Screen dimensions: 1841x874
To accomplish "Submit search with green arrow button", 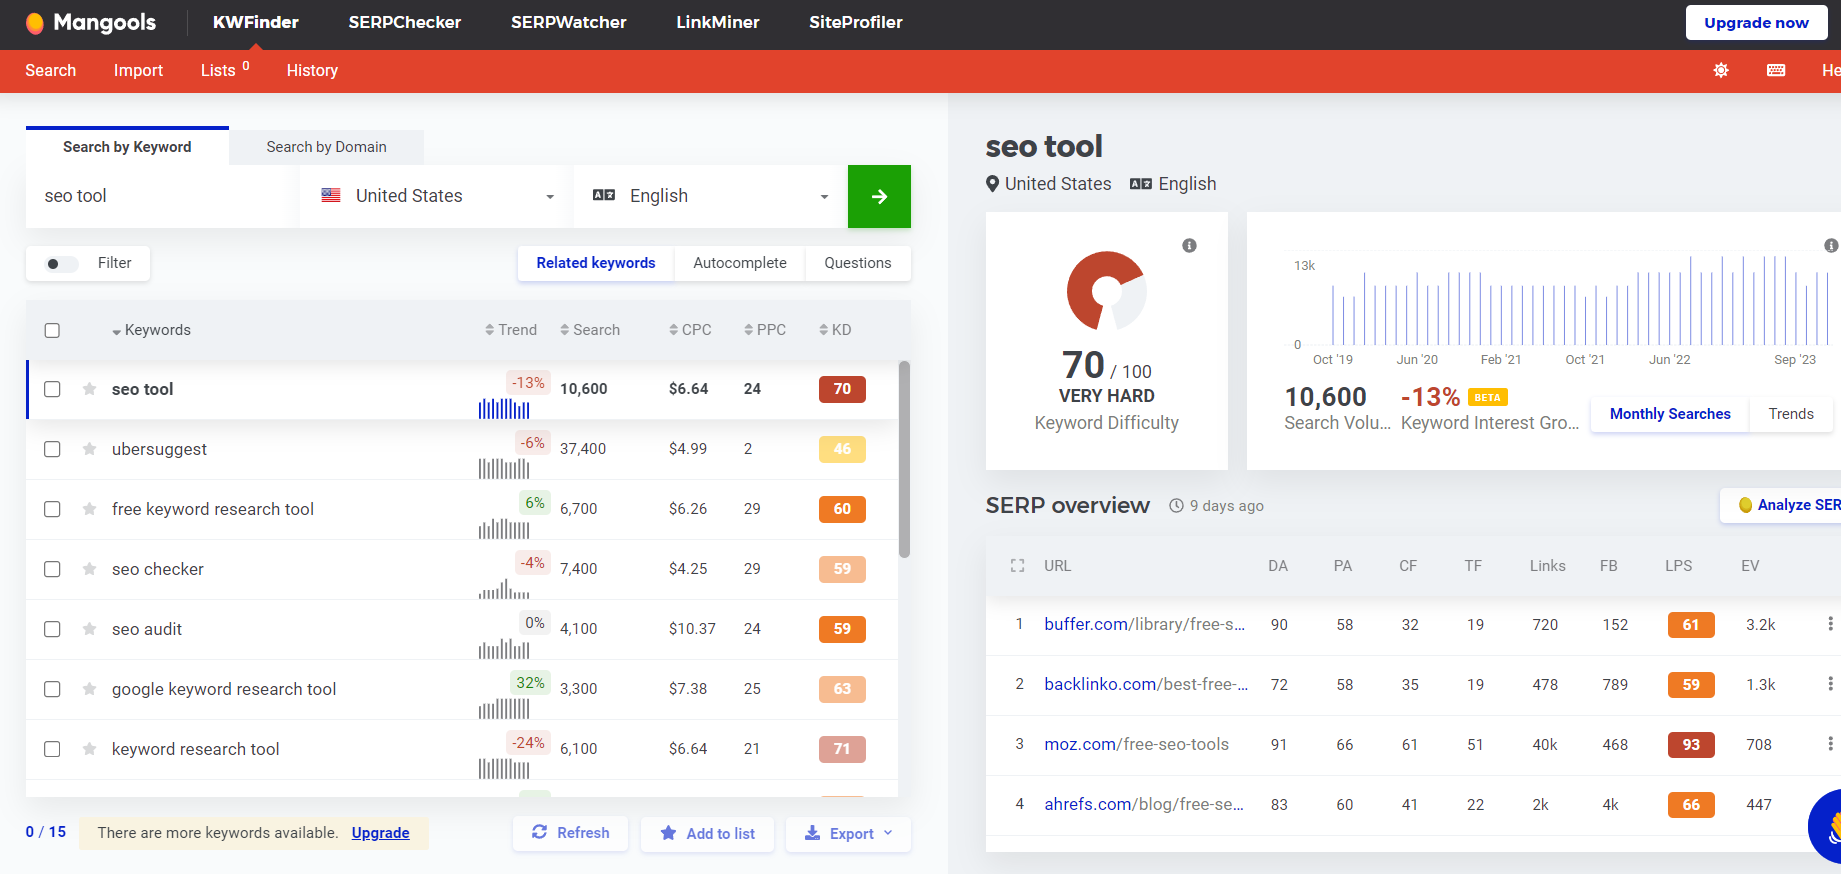I will (879, 196).
